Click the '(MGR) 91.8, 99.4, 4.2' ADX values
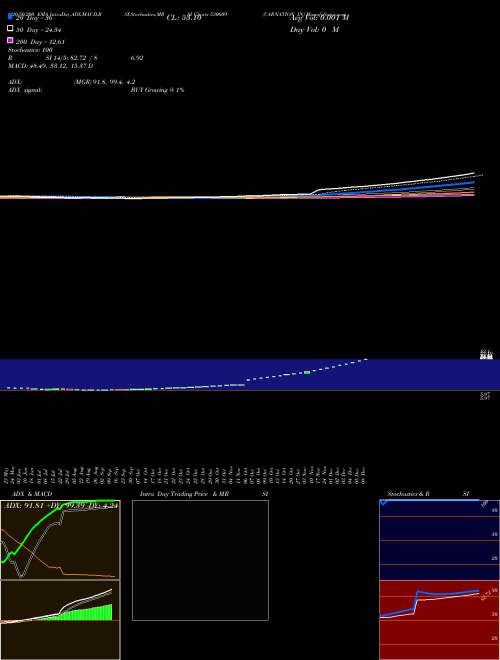 point(104,82)
